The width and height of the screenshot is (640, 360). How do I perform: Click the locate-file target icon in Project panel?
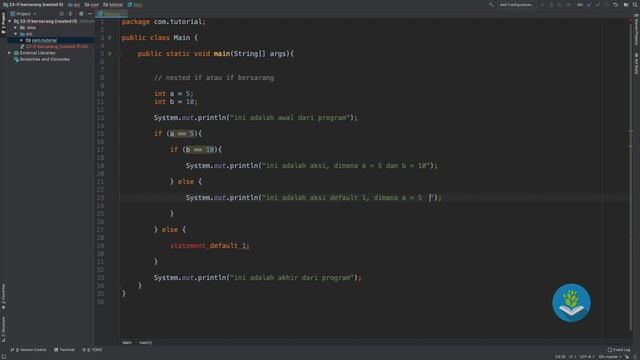point(62,13)
